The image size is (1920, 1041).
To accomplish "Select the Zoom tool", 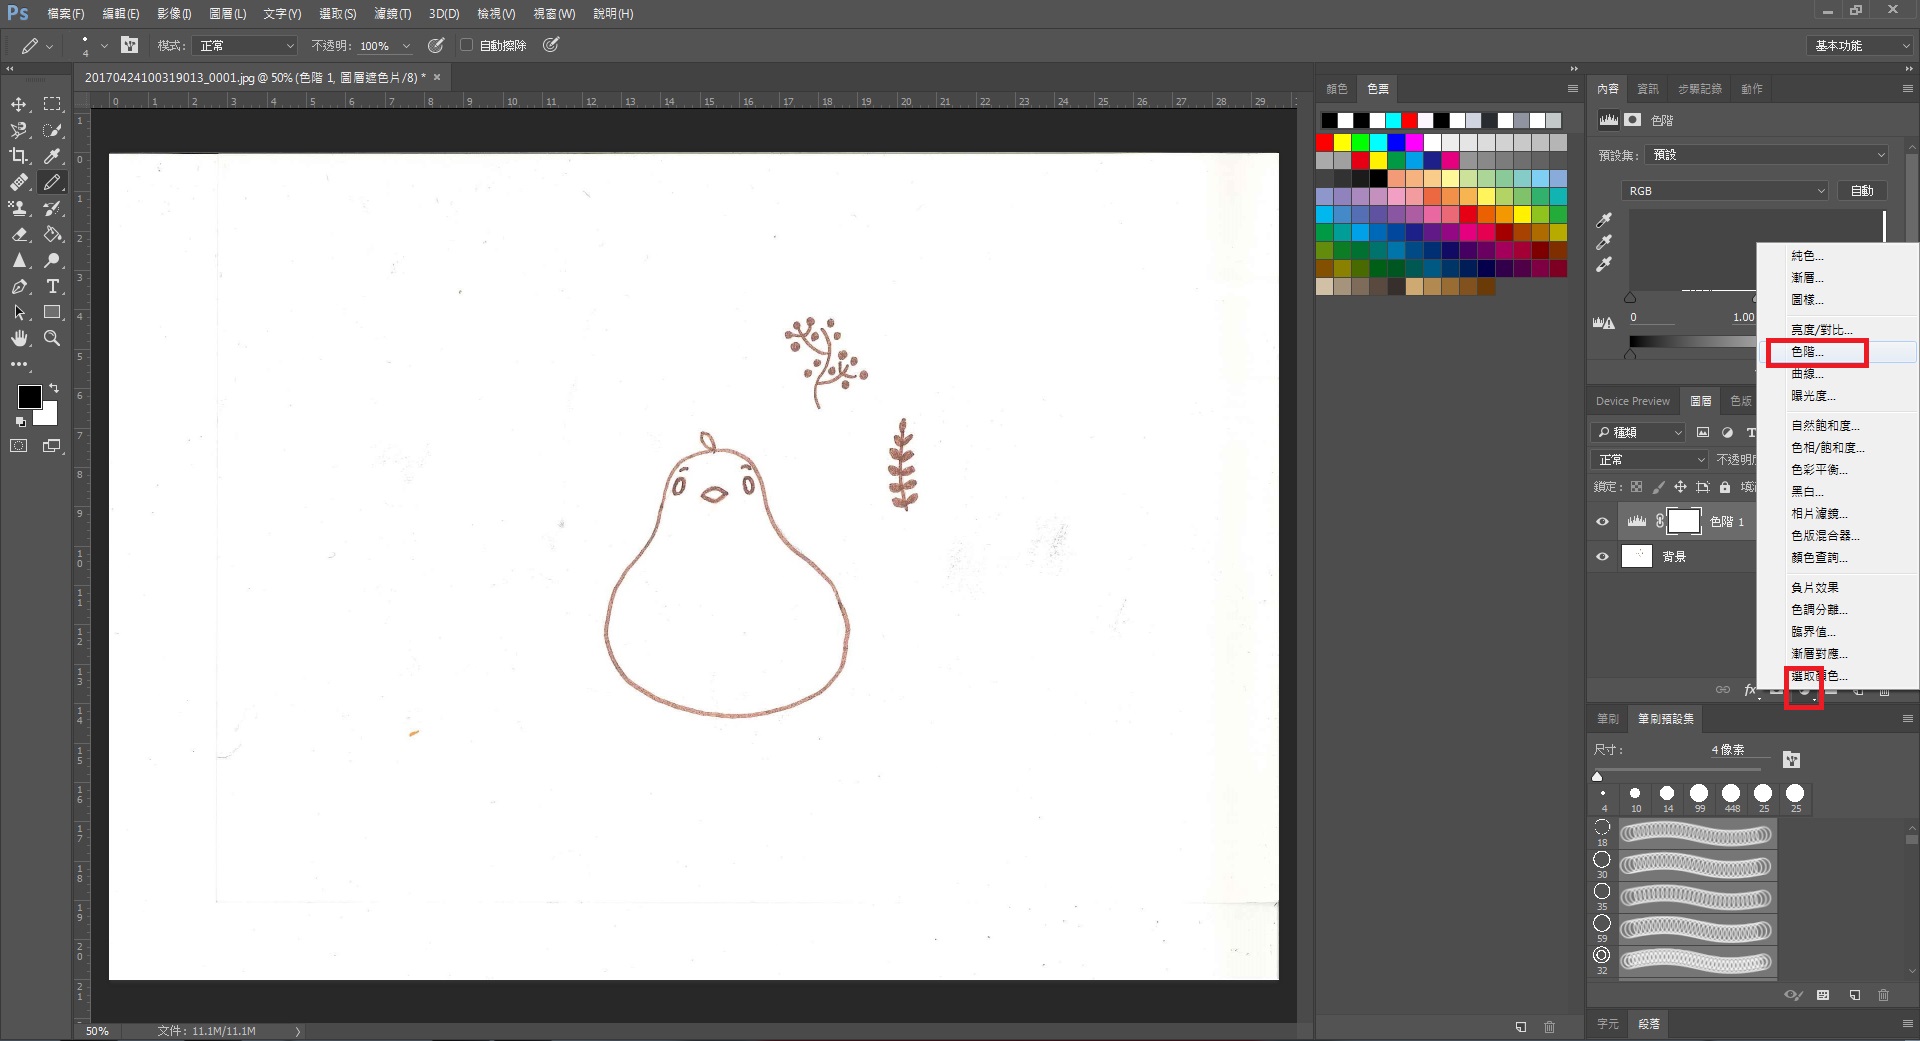I will point(52,338).
